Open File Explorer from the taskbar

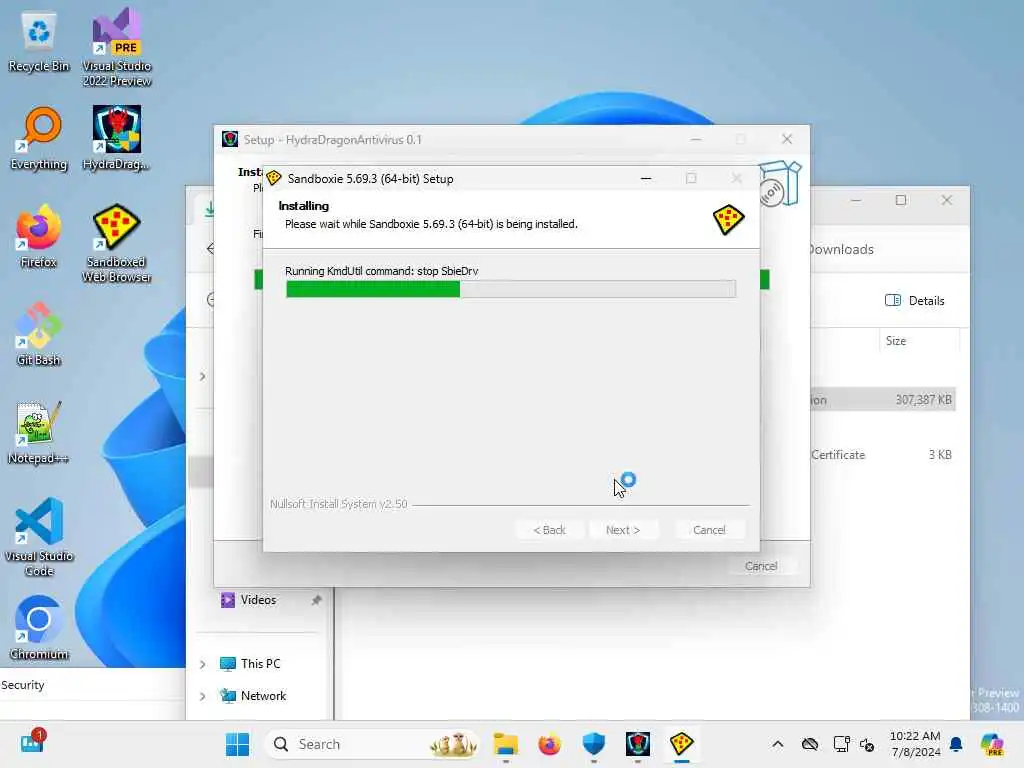tap(505, 744)
